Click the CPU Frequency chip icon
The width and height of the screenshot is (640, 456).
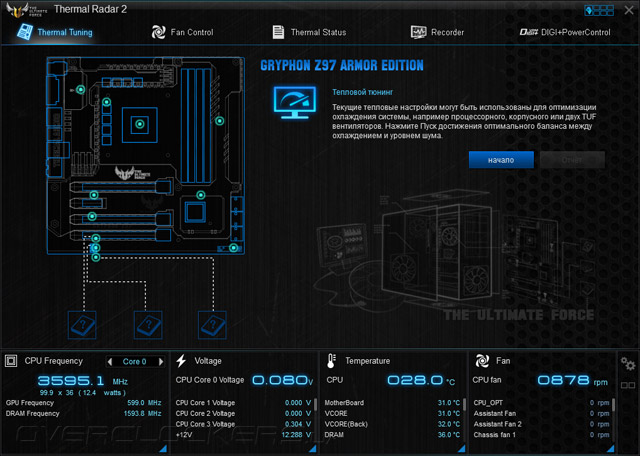[x=11, y=361]
